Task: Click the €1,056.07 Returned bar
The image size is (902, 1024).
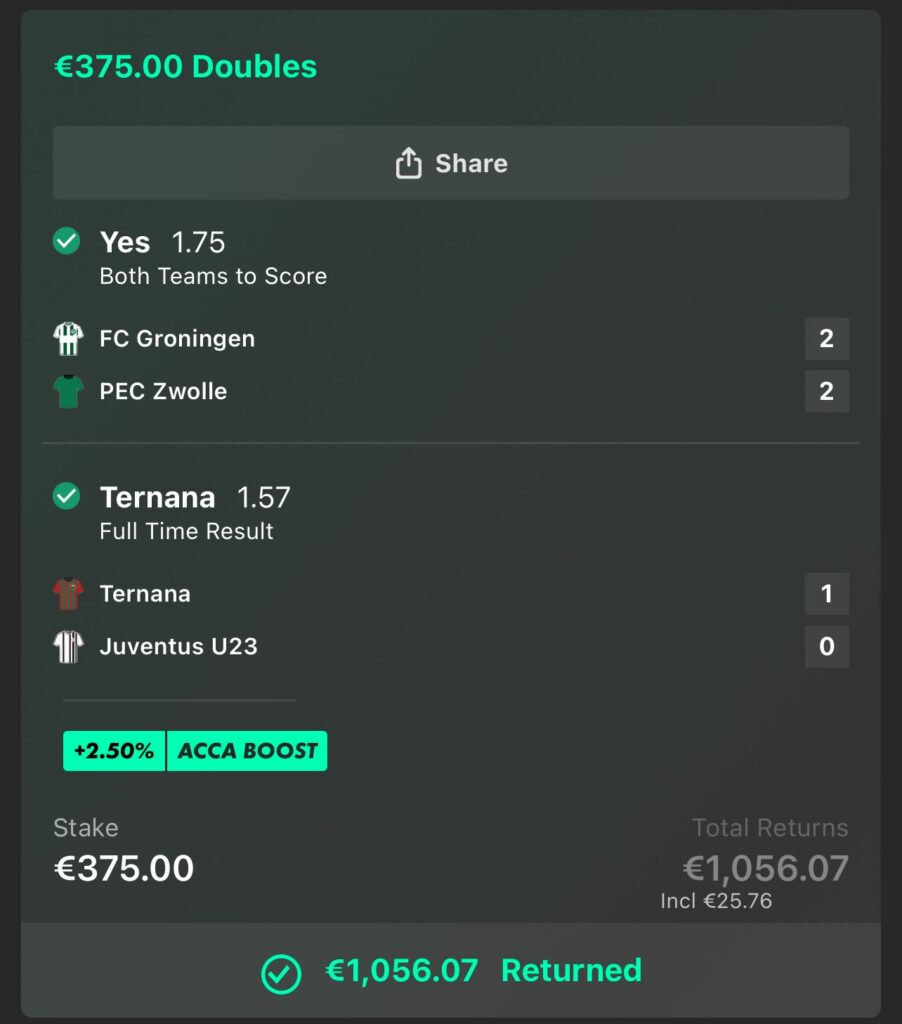Action: coord(450,971)
